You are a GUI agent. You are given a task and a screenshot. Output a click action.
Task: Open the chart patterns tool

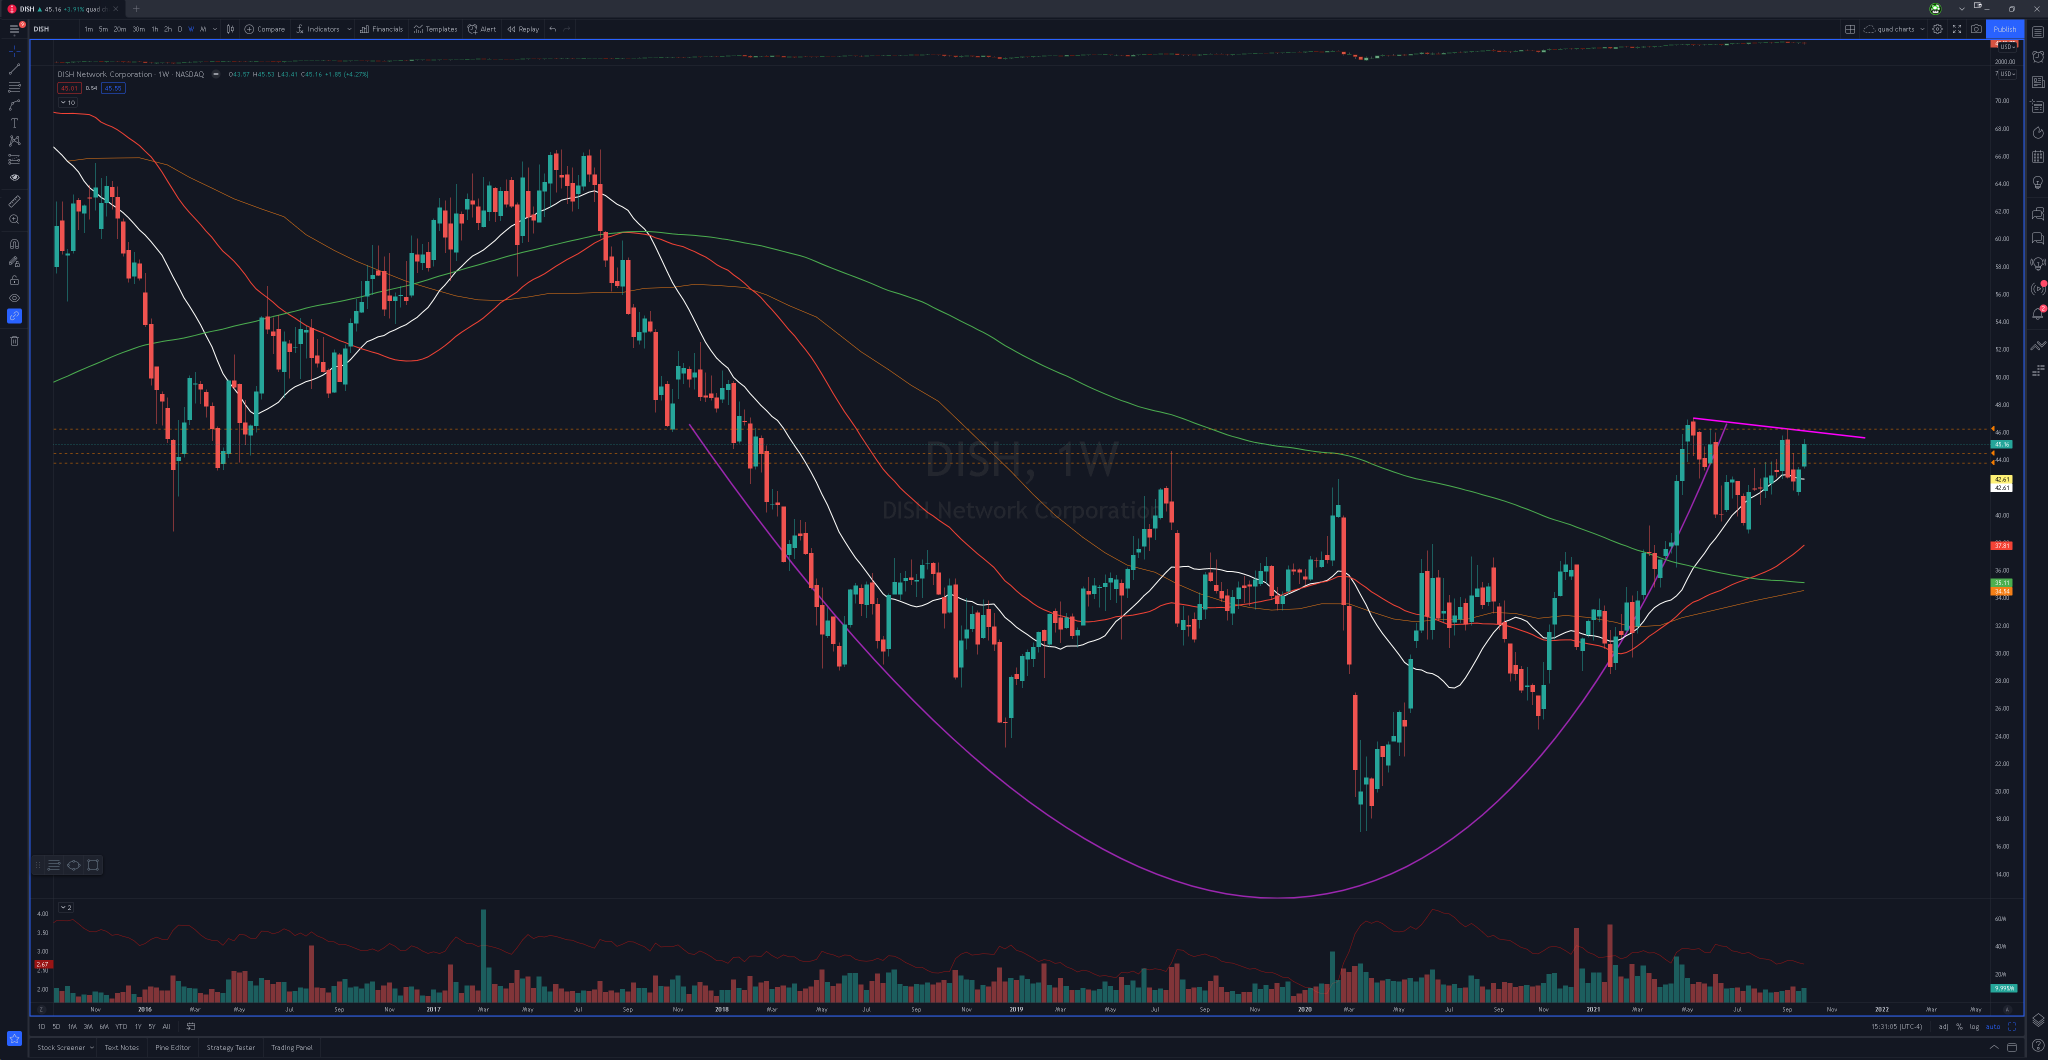pos(14,141)
